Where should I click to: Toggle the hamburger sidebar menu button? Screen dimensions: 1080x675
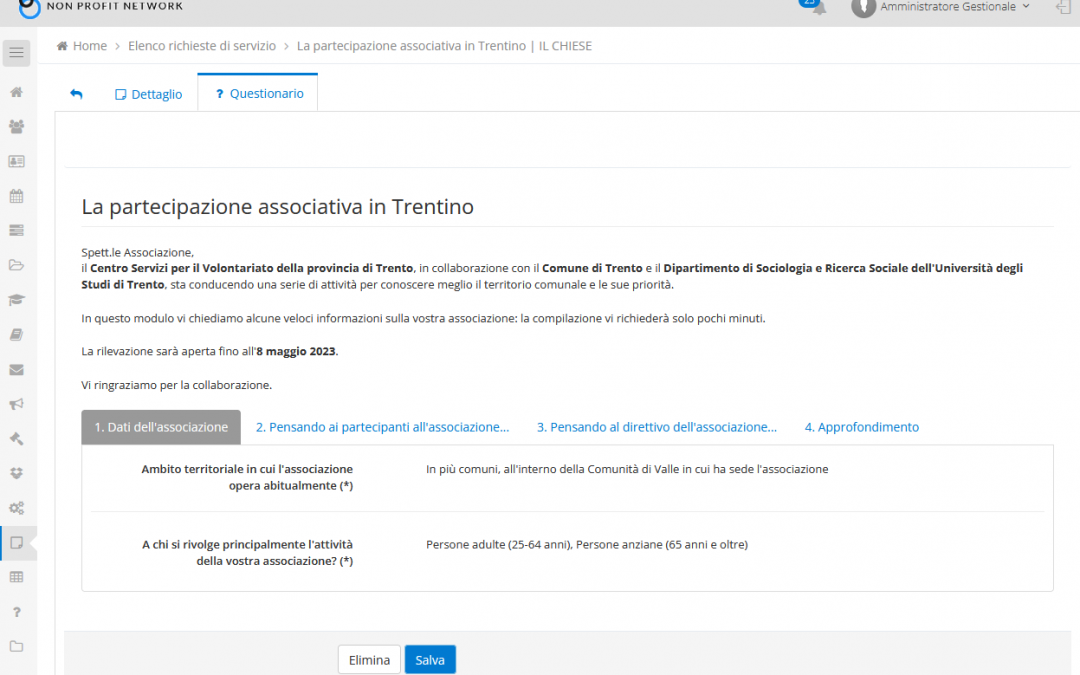click(17, 53)
